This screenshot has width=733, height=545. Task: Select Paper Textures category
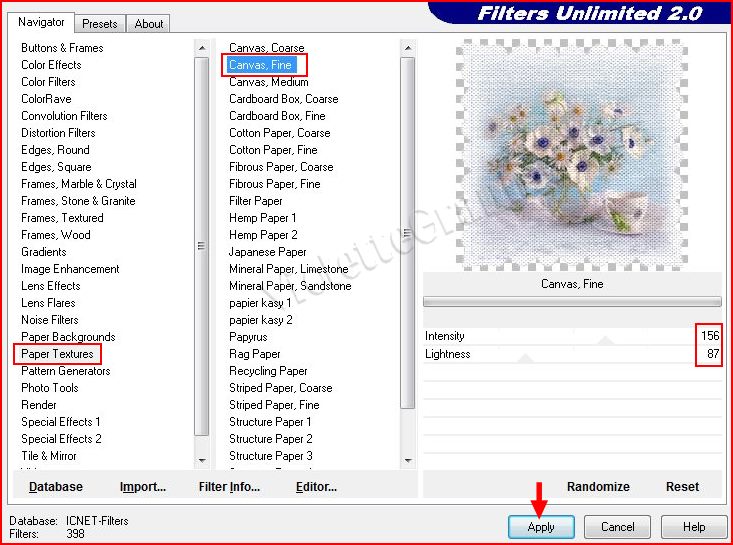57,354
